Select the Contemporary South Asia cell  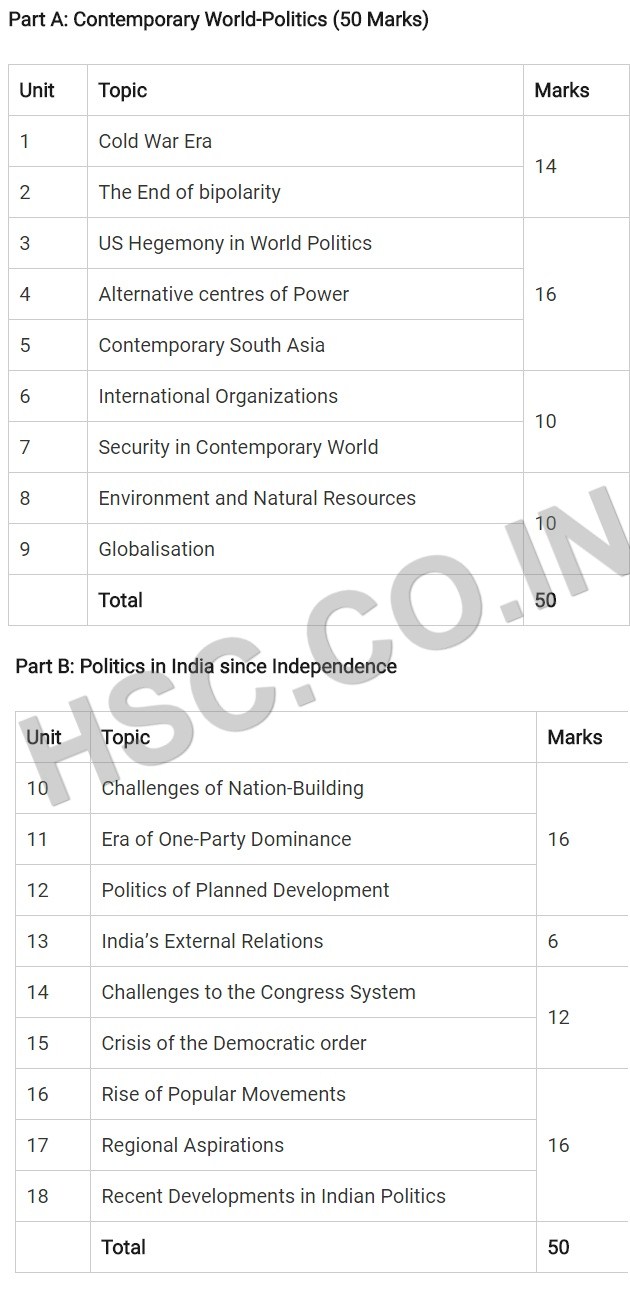(x=211, y=345)
